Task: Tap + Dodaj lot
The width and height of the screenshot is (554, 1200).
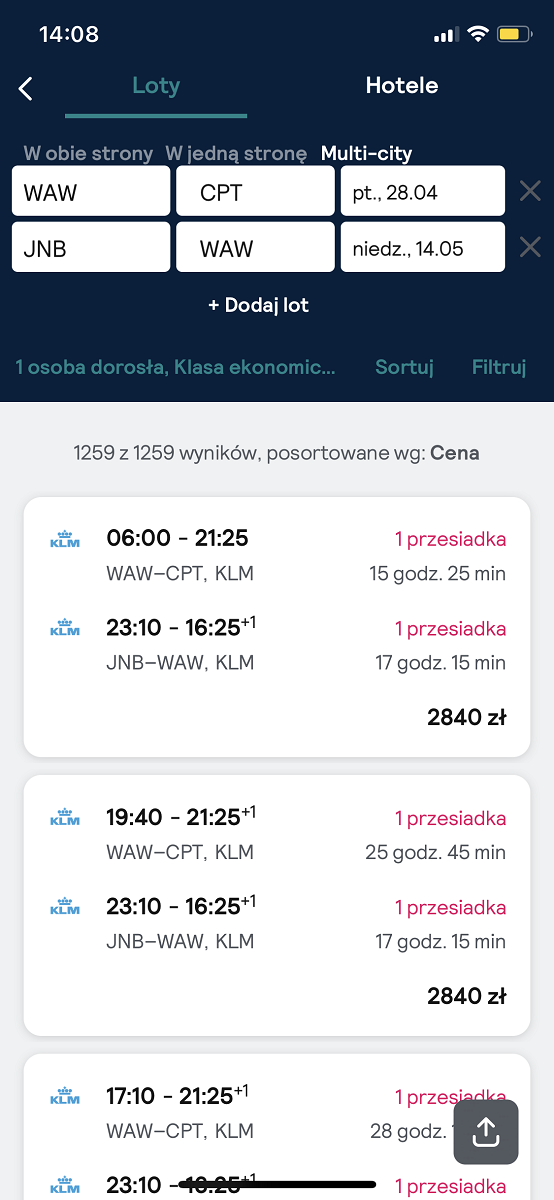Action: click(258, 305)
